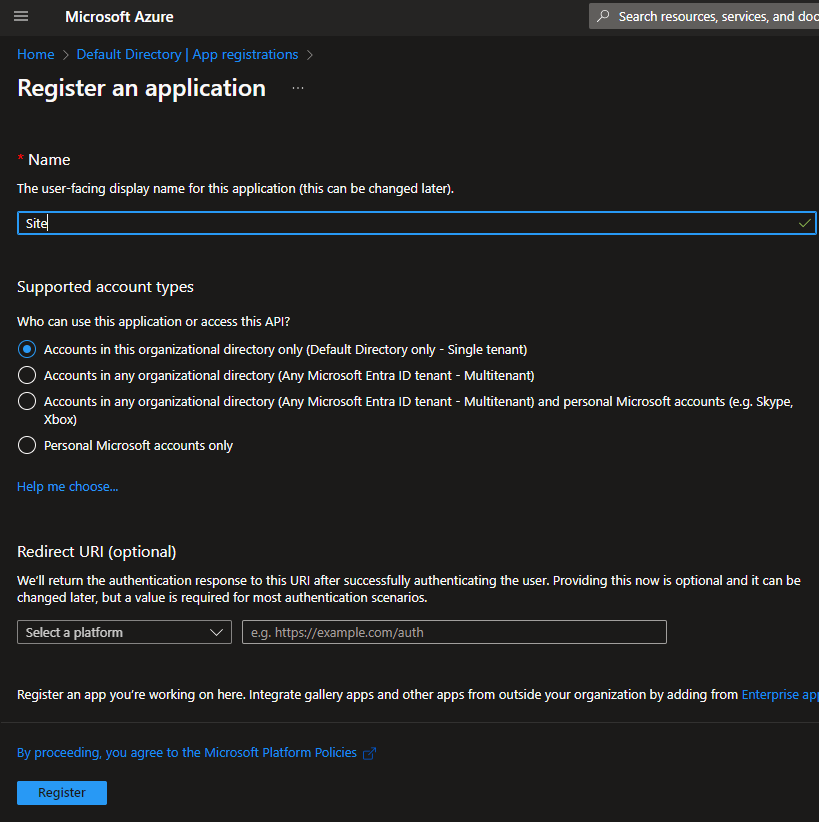Open the Azure portal hamburger menu
The width and height of the screenshot is (819, 822).
[x=21, y=16]
